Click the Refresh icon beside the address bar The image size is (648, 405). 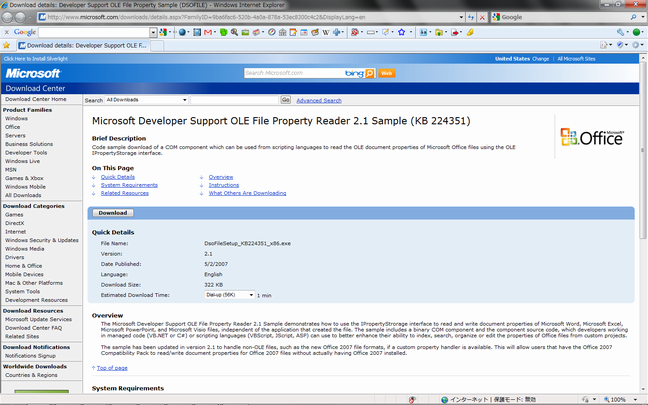click(471, 17)
